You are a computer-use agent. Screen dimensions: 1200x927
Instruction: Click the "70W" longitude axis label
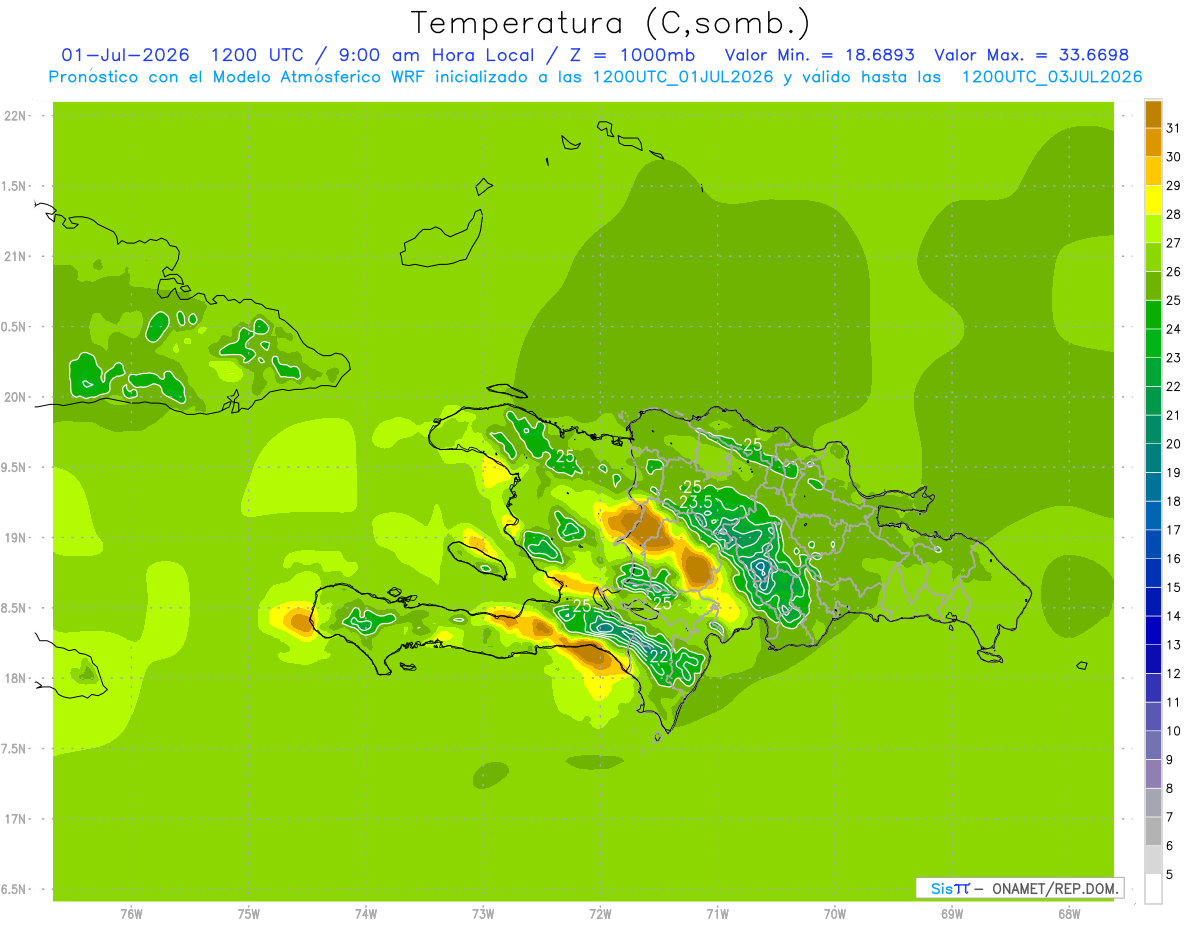click(835, 914)
